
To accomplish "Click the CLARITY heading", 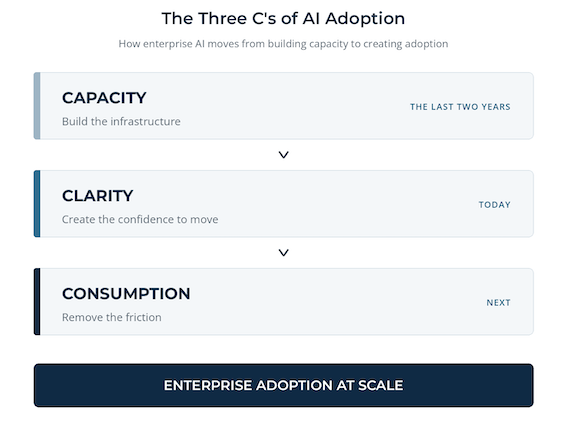I will [98, 196].
